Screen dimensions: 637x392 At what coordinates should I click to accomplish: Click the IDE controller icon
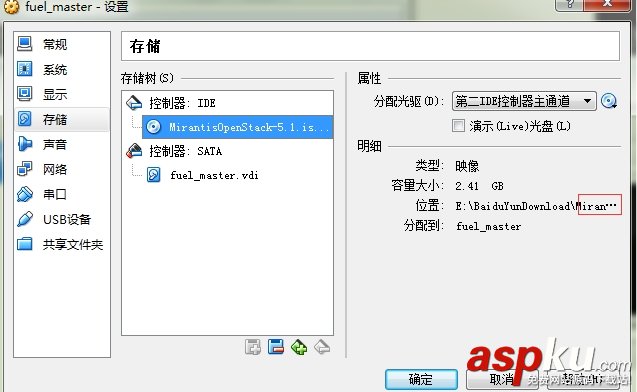(x=134, y=103)
